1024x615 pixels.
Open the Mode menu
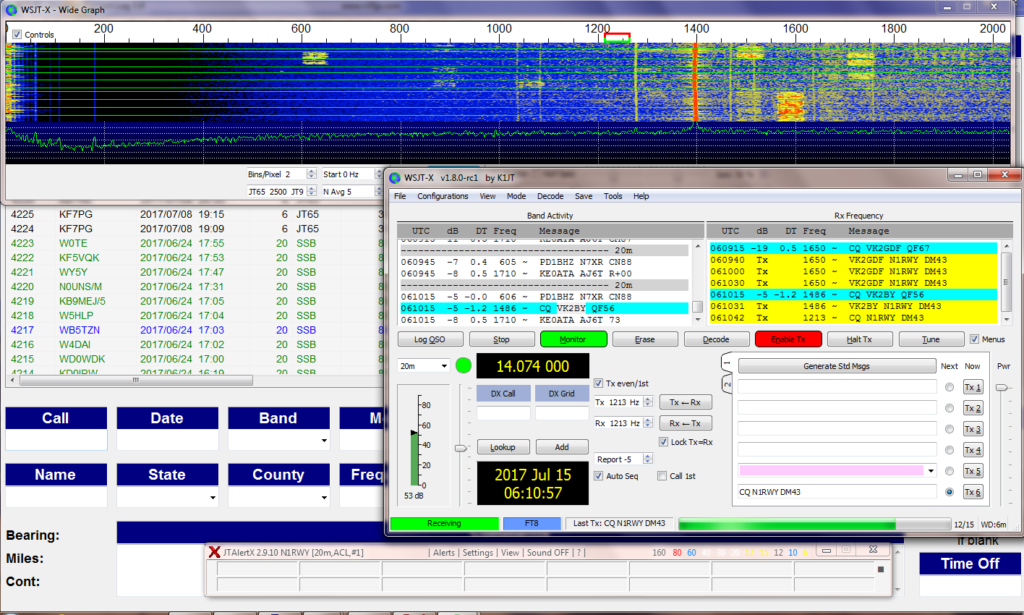516,196
